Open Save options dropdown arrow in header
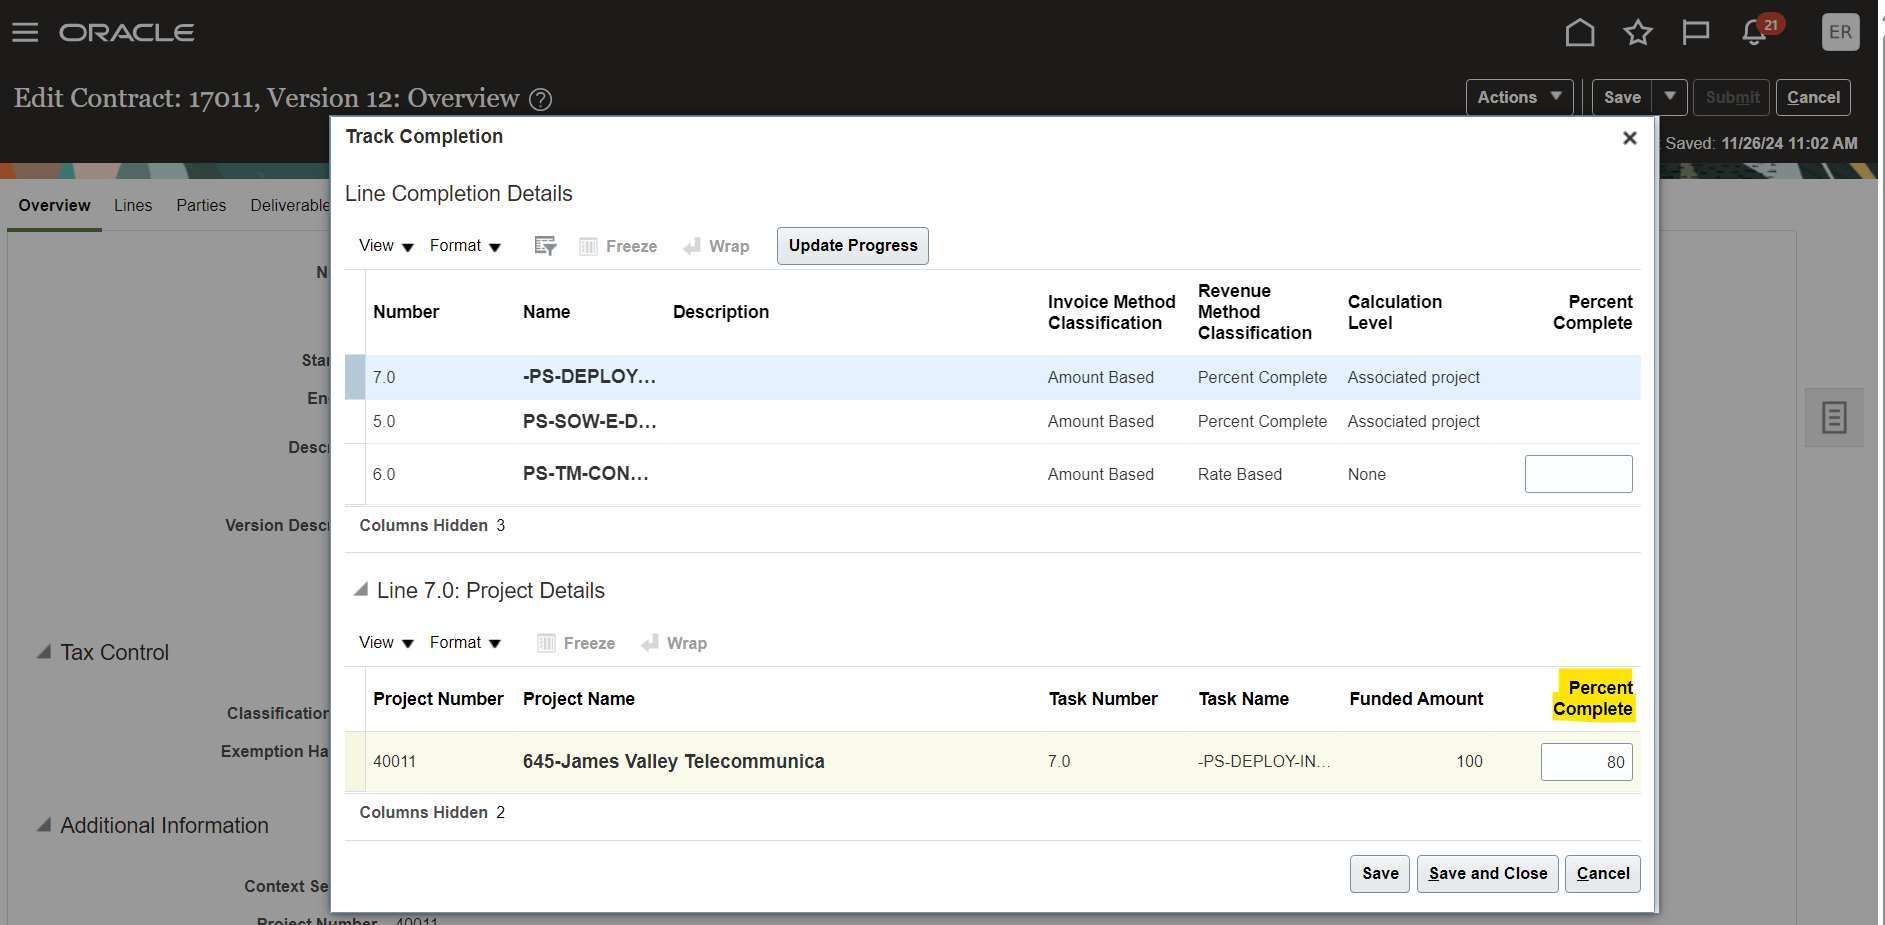Image resolution: width=1885 pixels, height=925 pixels. click(x=1670, y=97)
